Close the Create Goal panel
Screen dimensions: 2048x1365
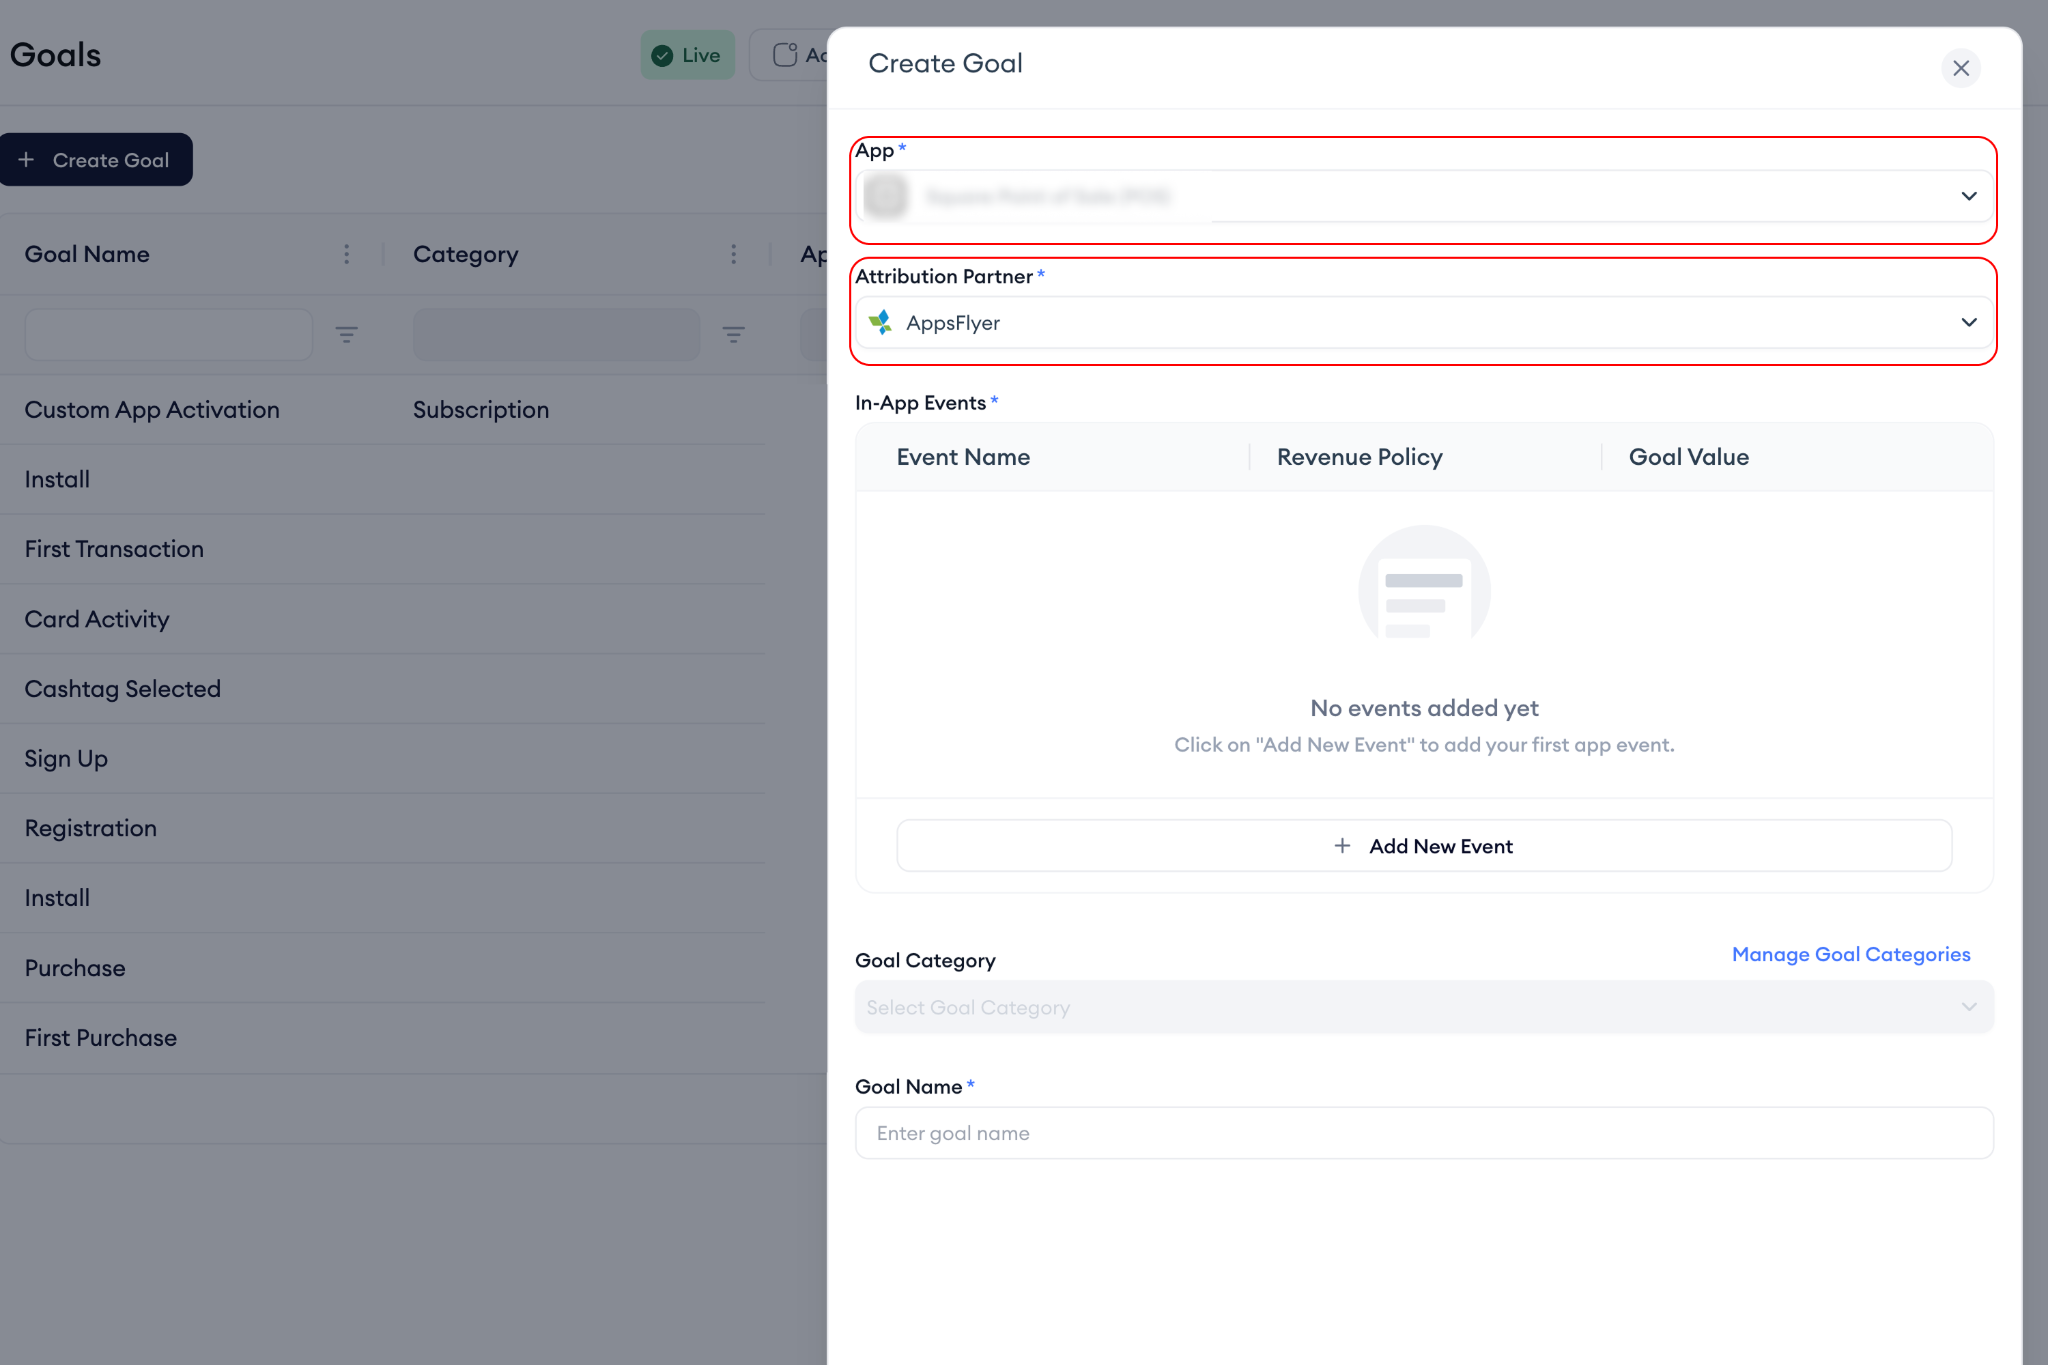(x=1960, y=68)
